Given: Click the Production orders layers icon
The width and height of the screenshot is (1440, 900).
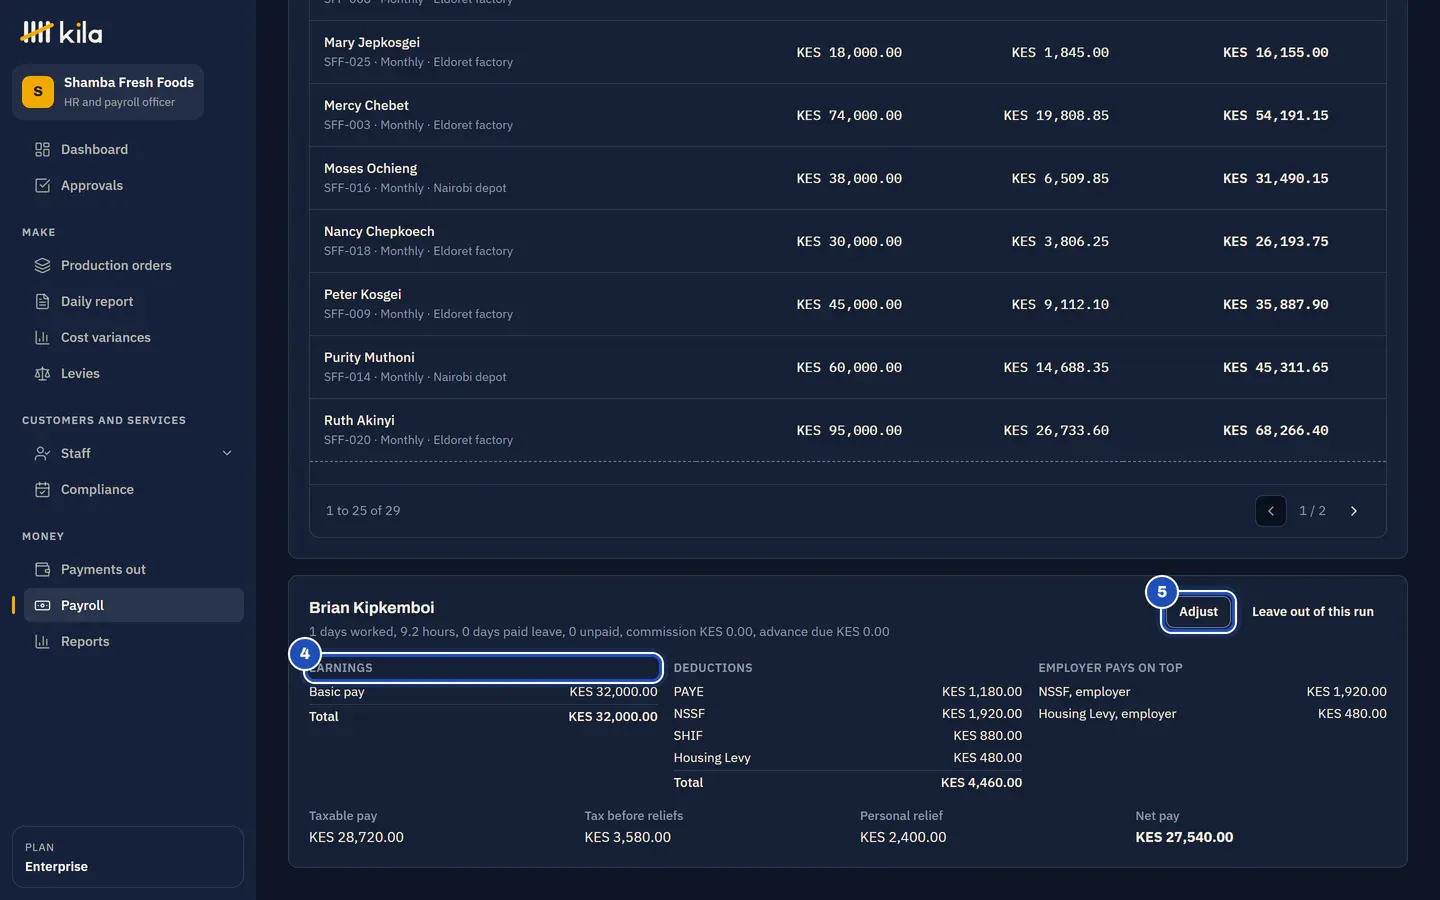Looking at the screenshot, I should 42,266.
